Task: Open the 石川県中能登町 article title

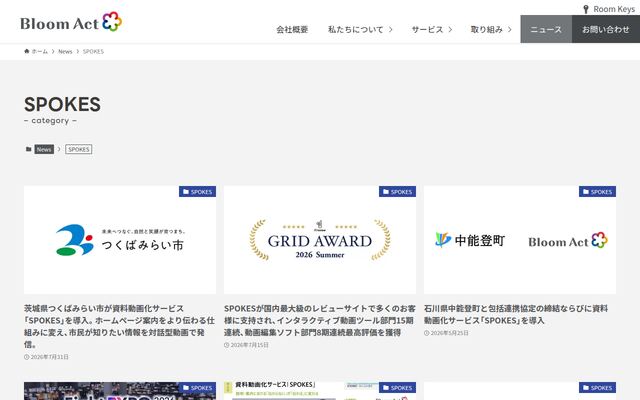Action: tap(516, 314)
